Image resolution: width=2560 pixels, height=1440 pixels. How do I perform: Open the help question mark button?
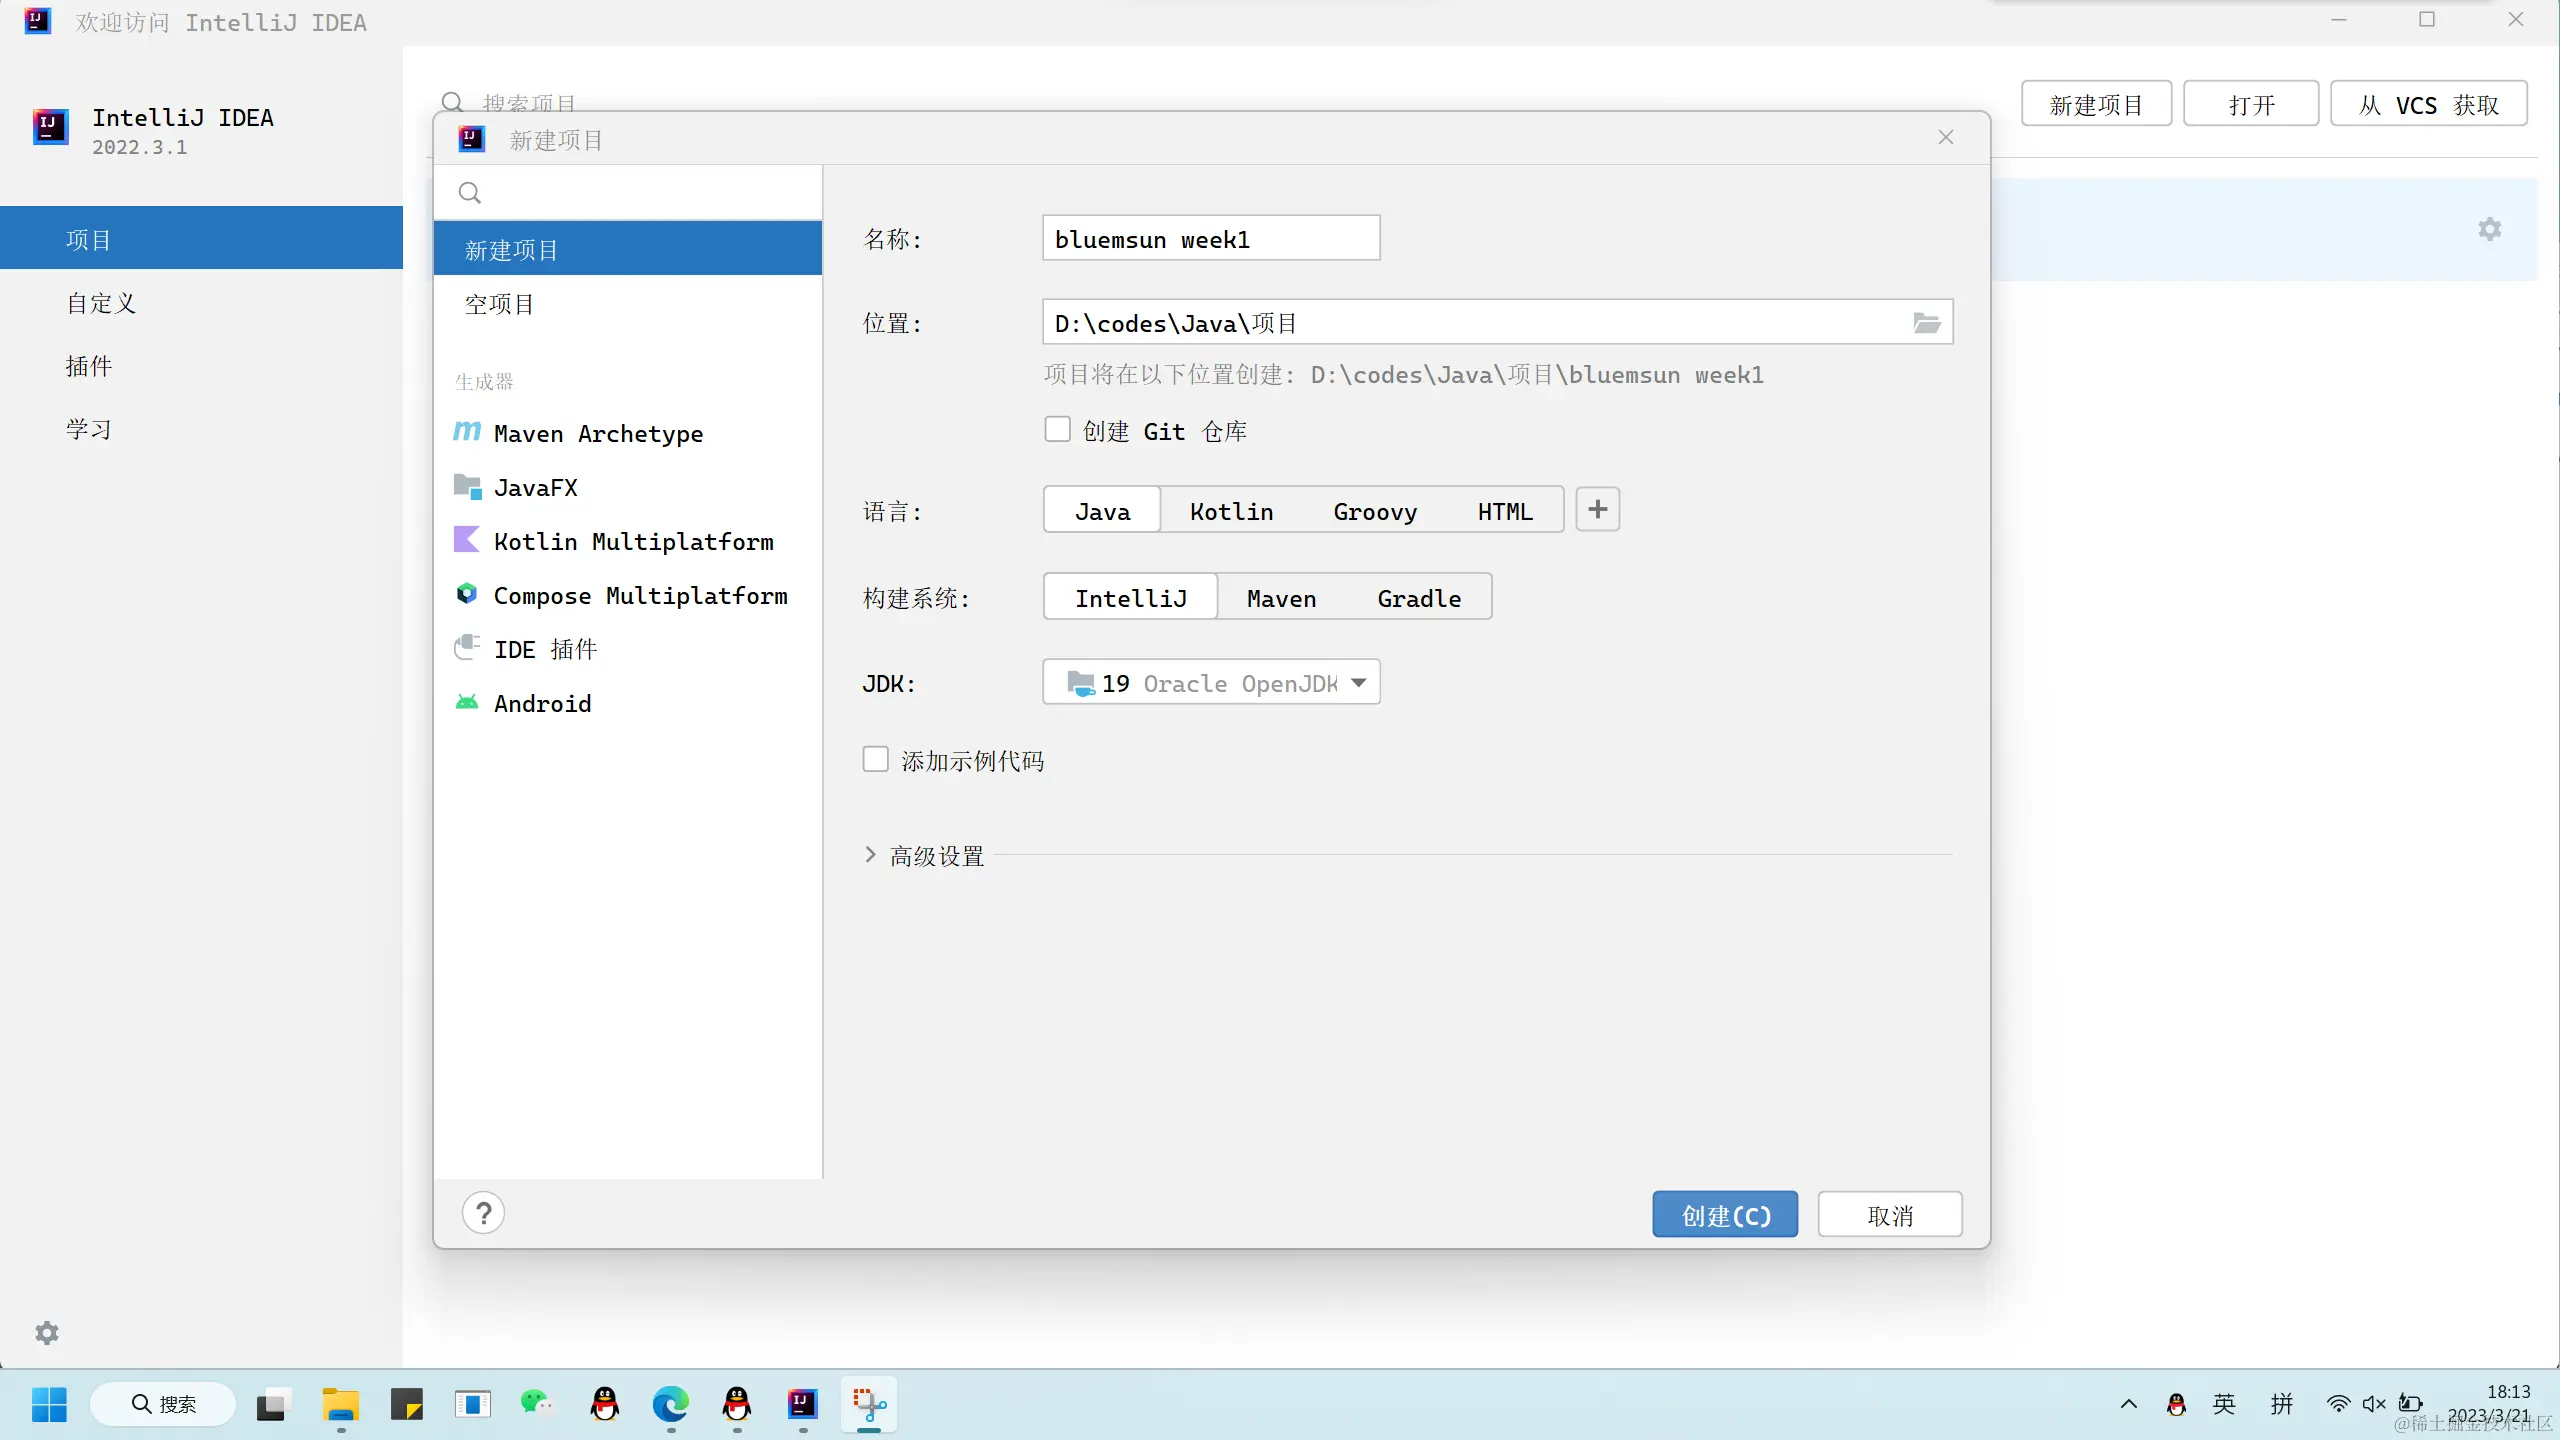coord(483,1213)
